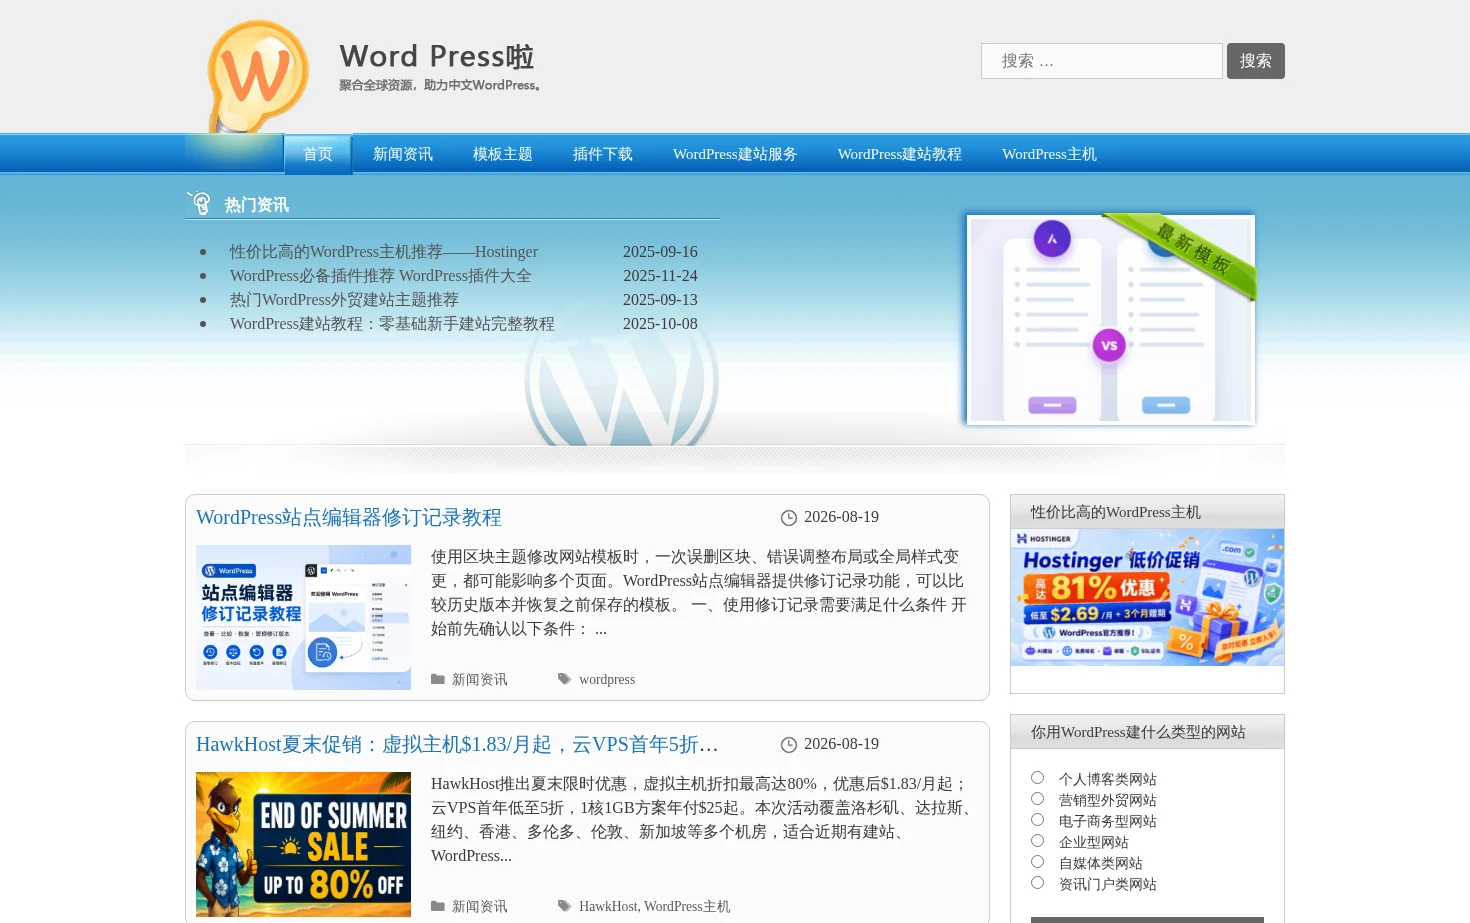Image resolution: width=1470 pixels, height=923 pixels.
Task: Click the 搜索 search button
Action: 1256,61
